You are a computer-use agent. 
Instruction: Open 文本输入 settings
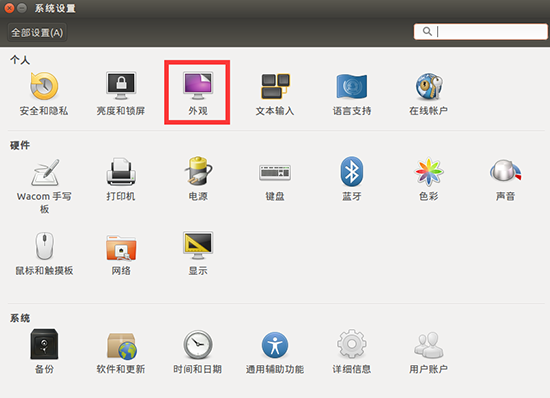click(275, 94)
